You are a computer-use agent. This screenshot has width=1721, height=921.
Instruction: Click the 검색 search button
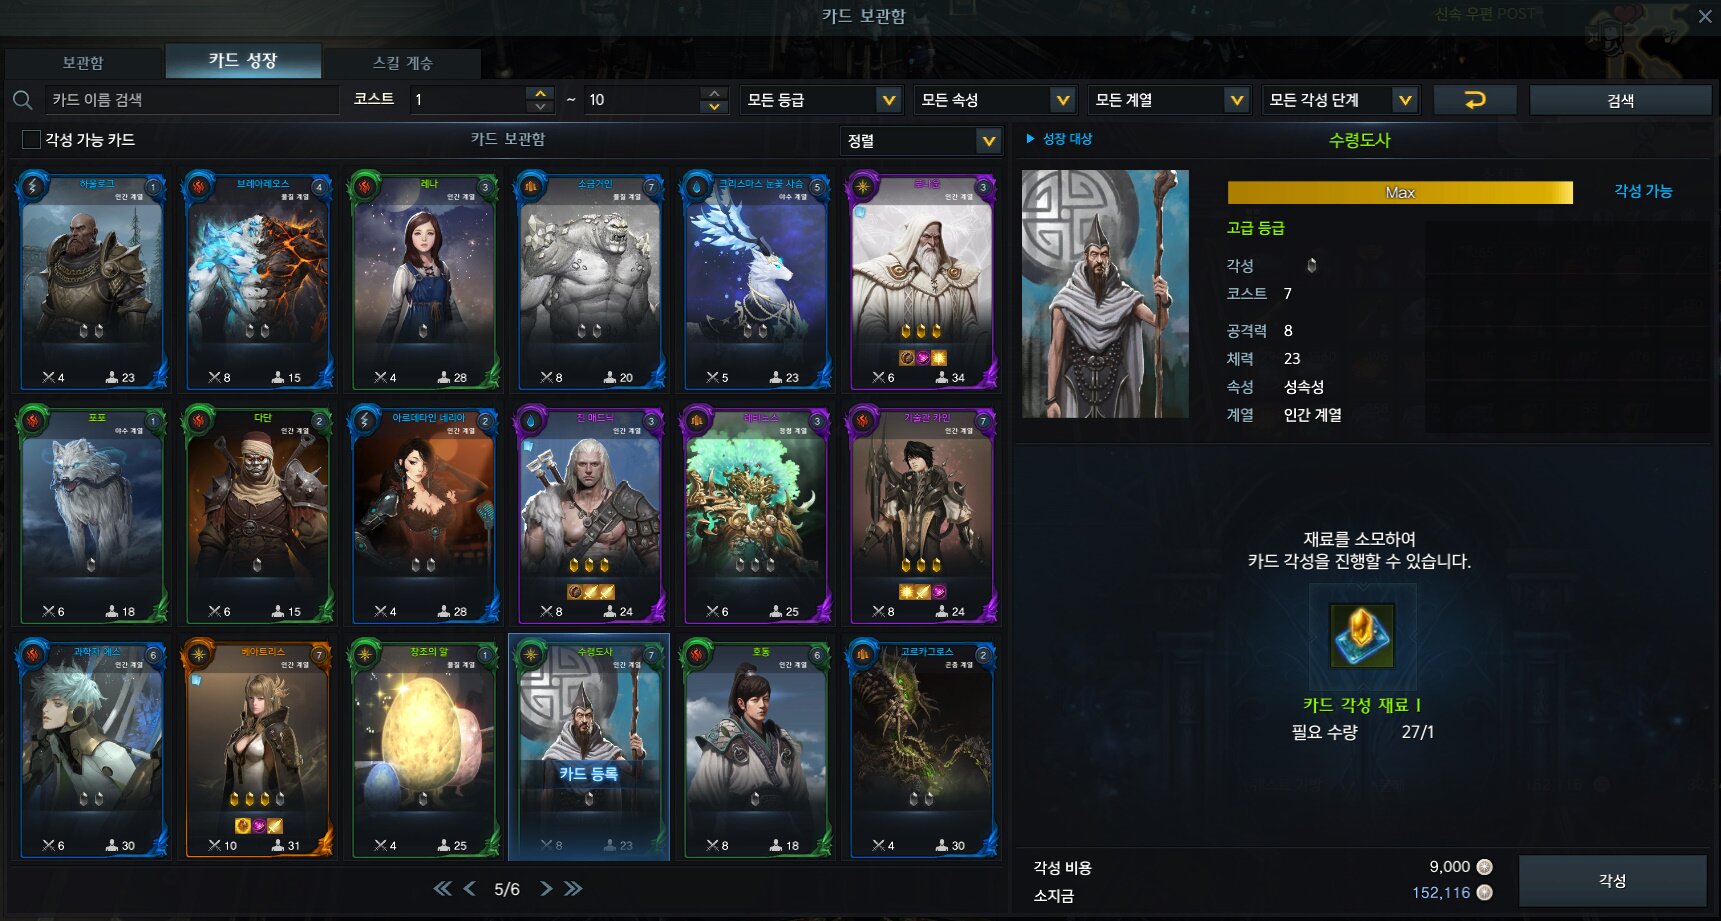point(1620,100)
